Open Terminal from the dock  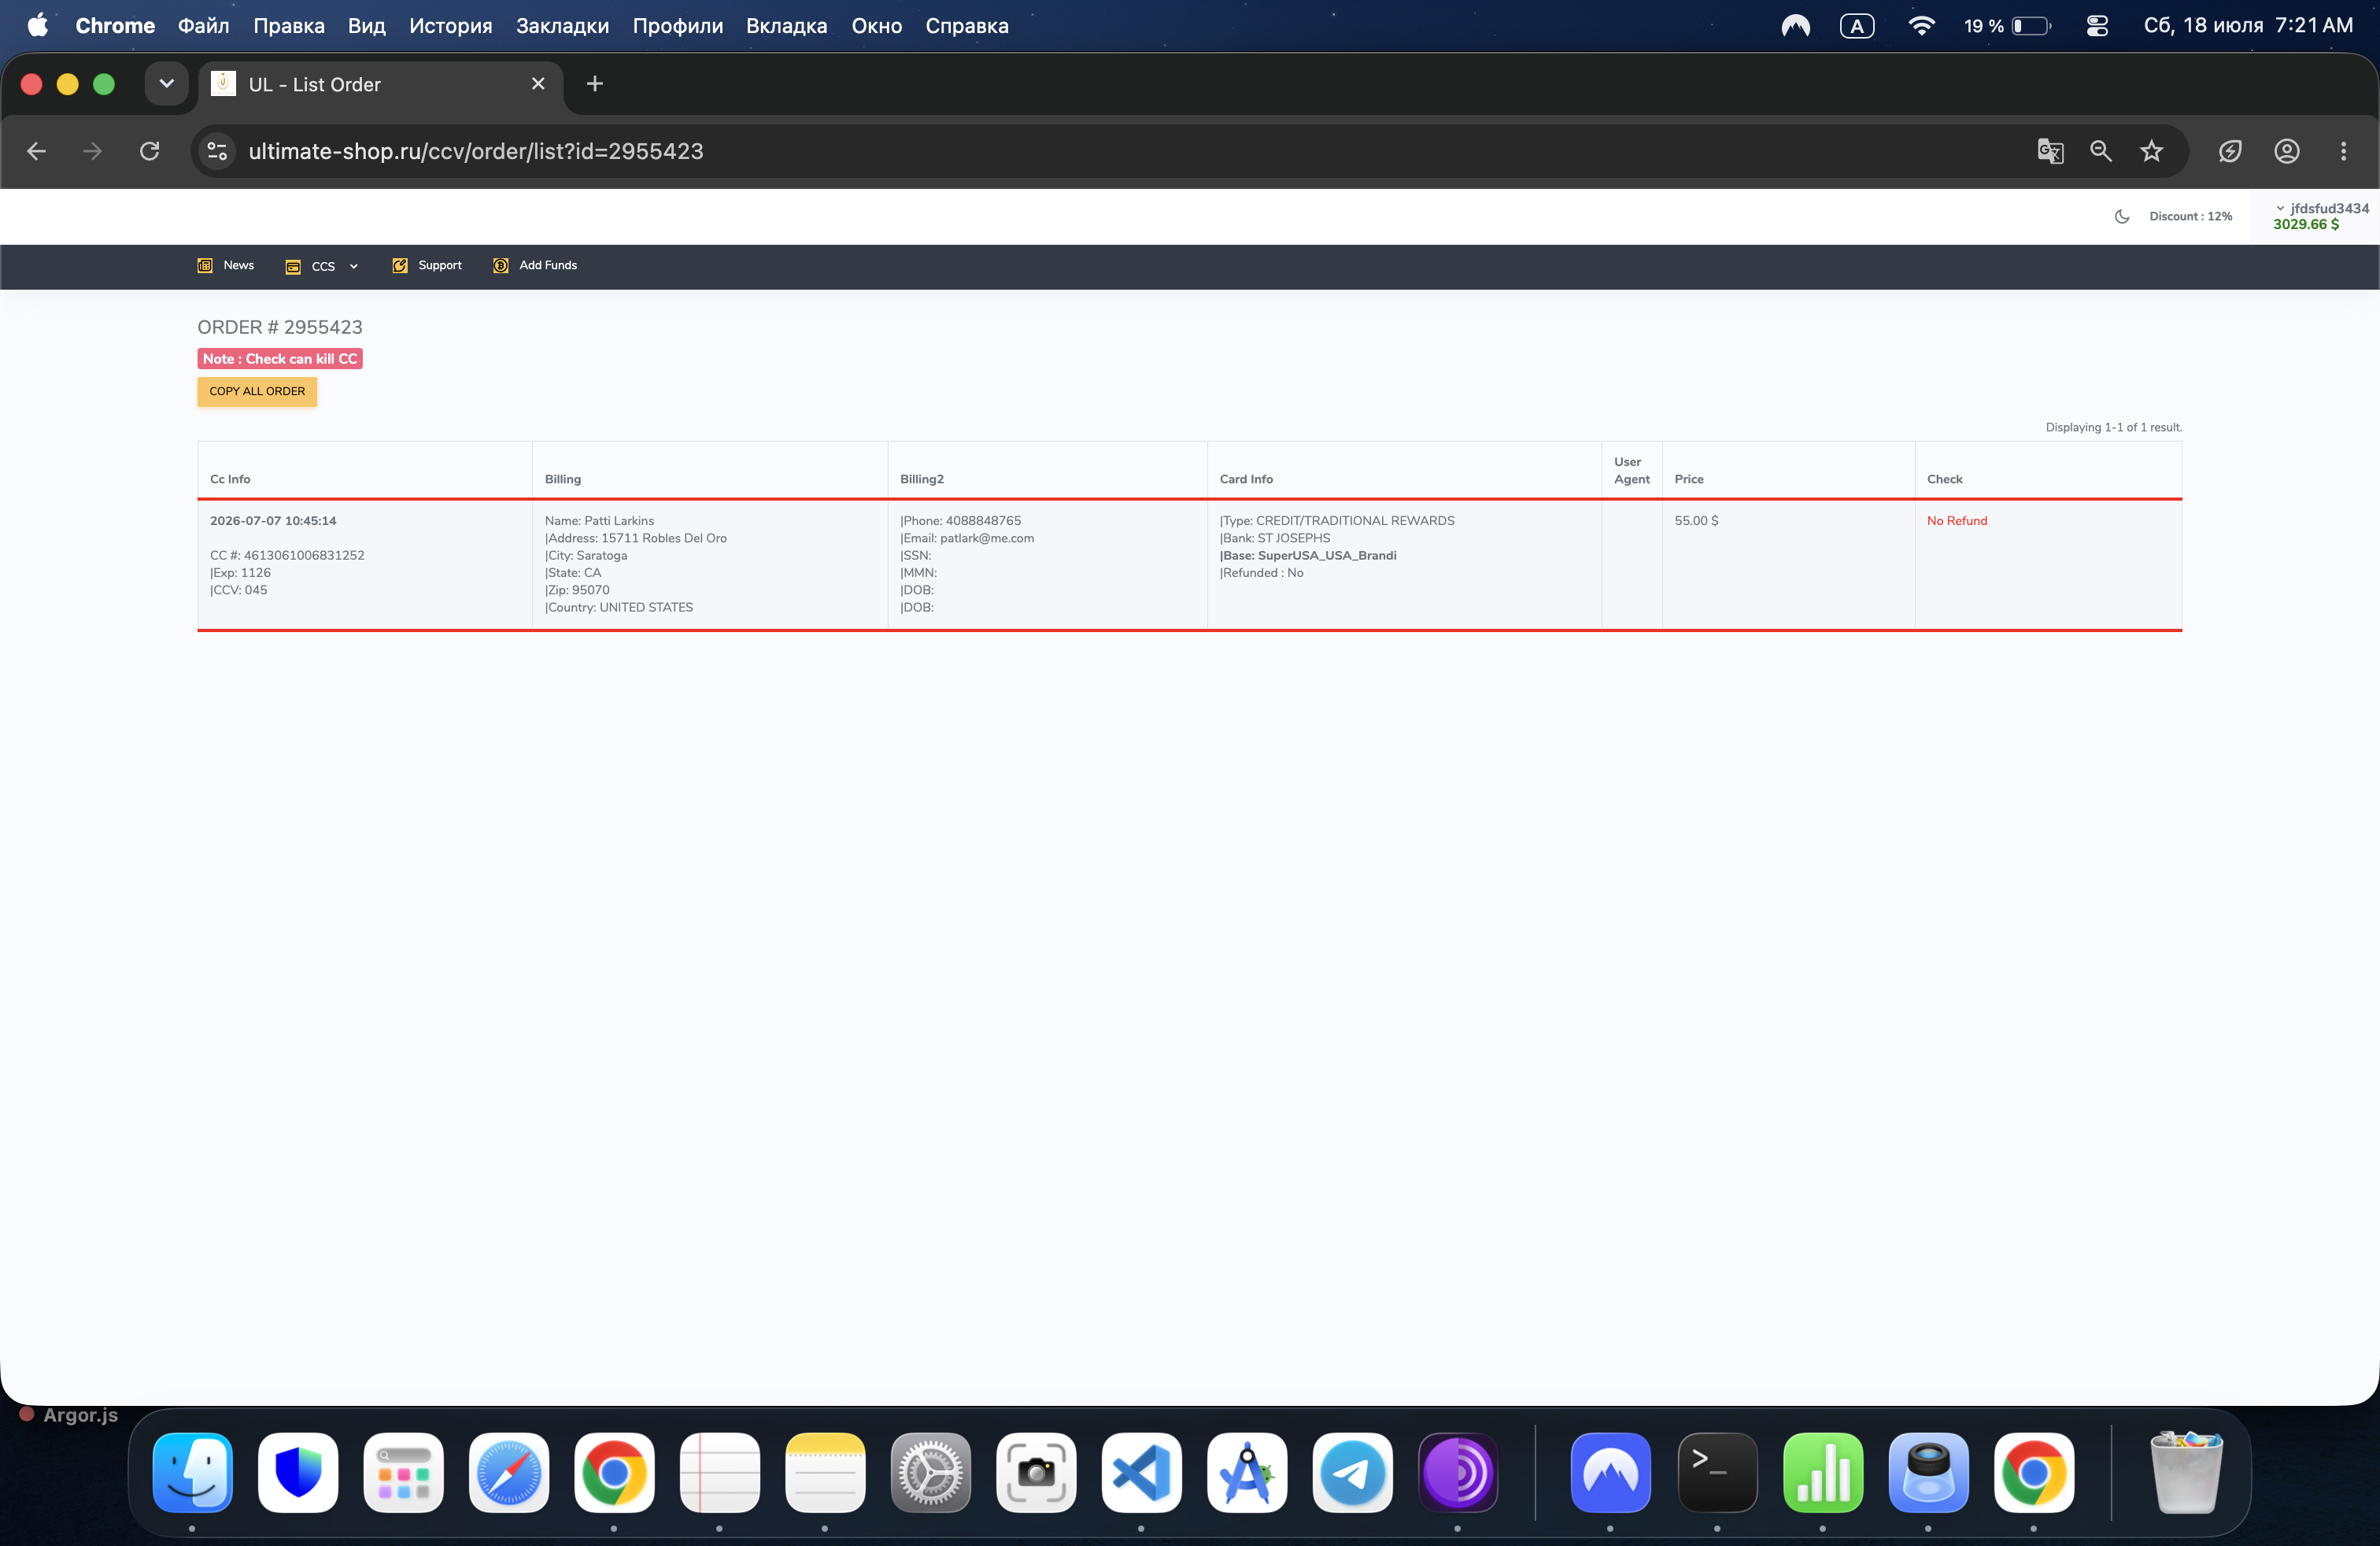(x=1717, y=1473)
